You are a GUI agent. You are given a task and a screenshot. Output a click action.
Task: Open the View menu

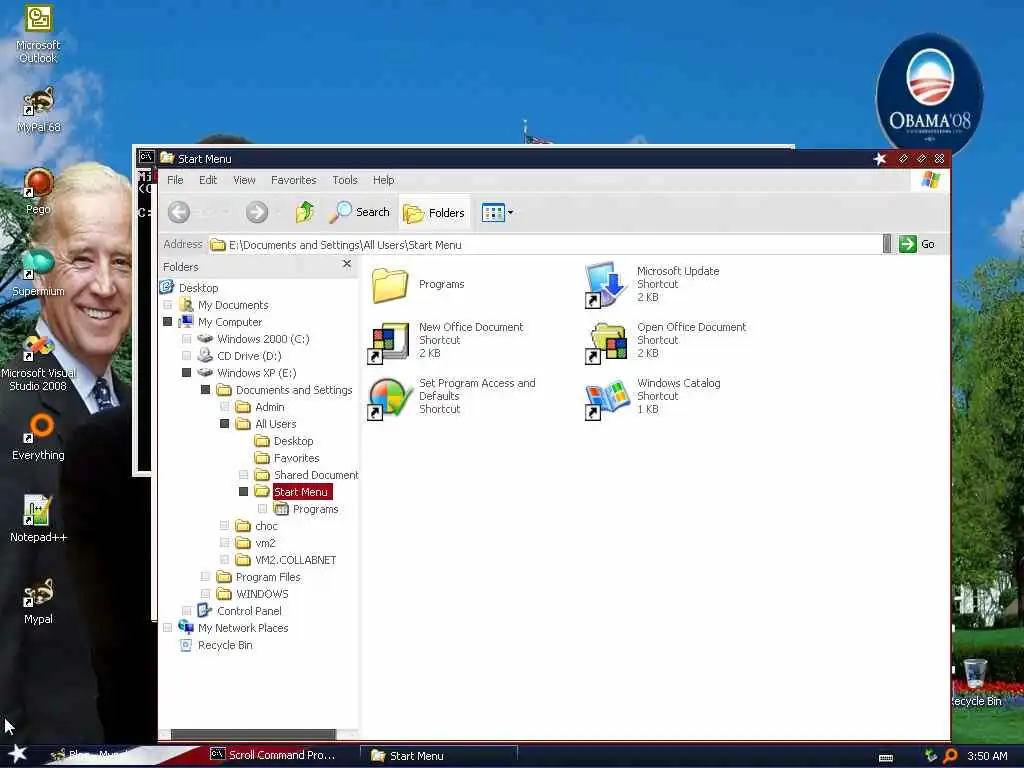tap(244, 180)
